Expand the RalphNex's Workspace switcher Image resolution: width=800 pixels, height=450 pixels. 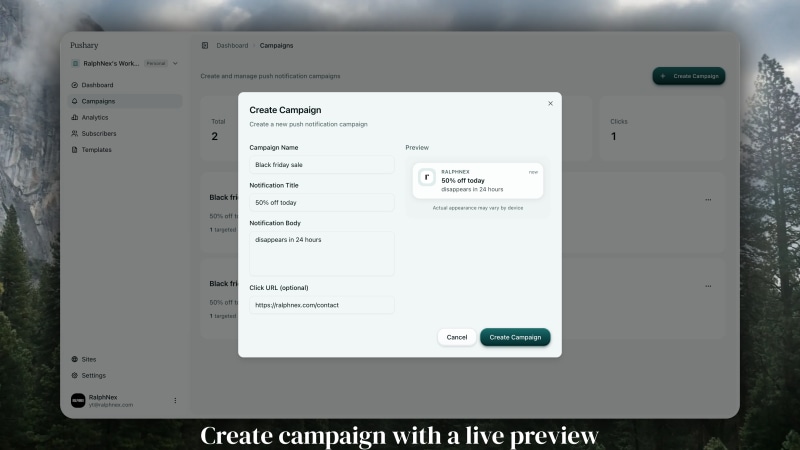[x=125, y=63]
